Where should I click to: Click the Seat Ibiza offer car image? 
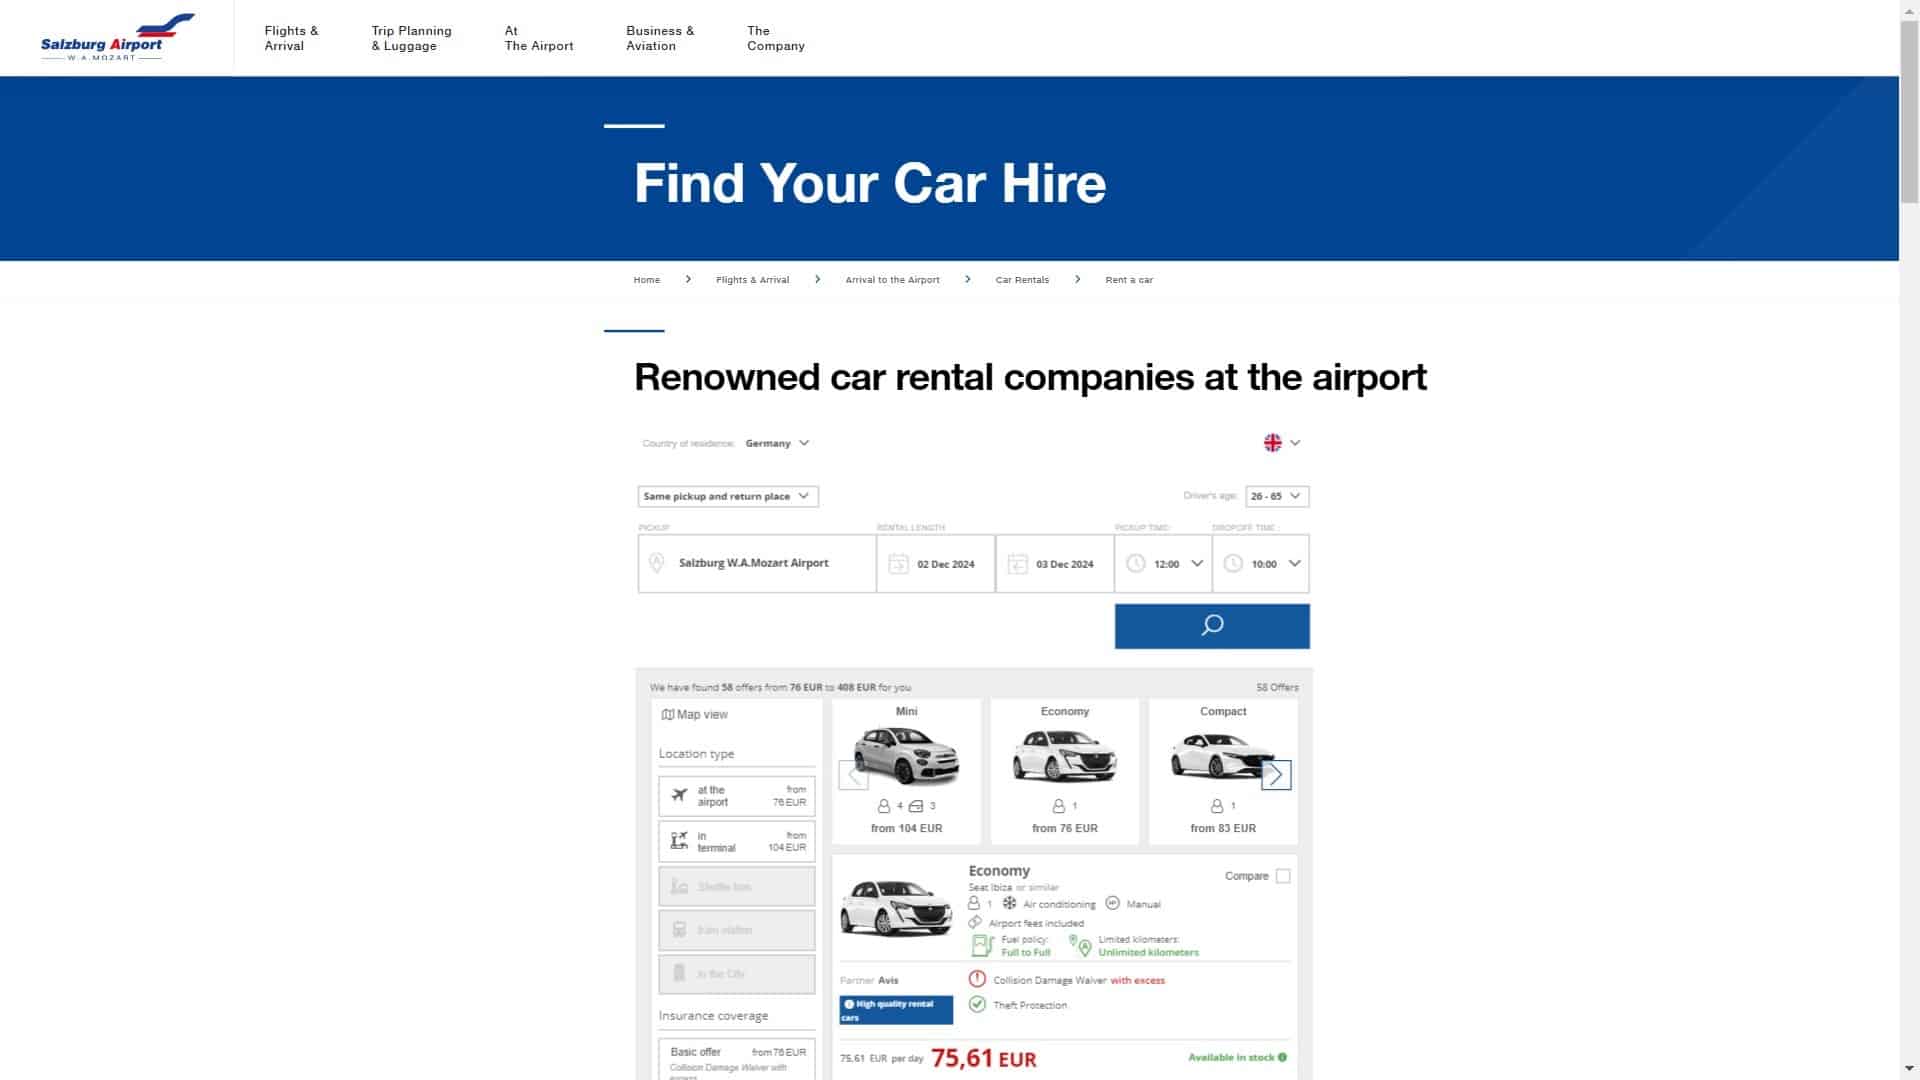click(x=897, y=907)
